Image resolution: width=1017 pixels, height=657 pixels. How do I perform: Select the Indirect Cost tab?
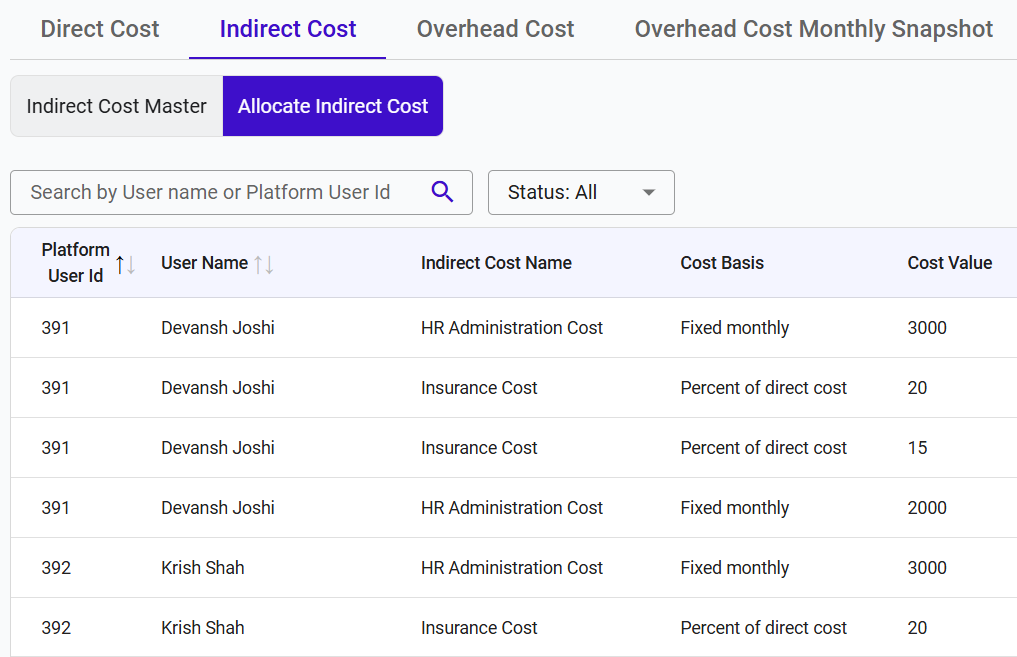(287, 29)
